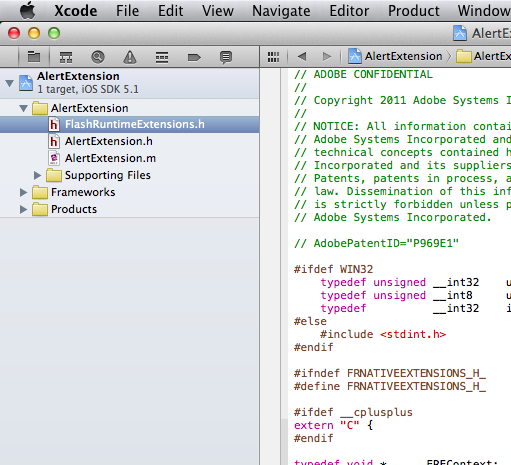Open the File menu
This screenshot has width=511, height=465.
127,11
